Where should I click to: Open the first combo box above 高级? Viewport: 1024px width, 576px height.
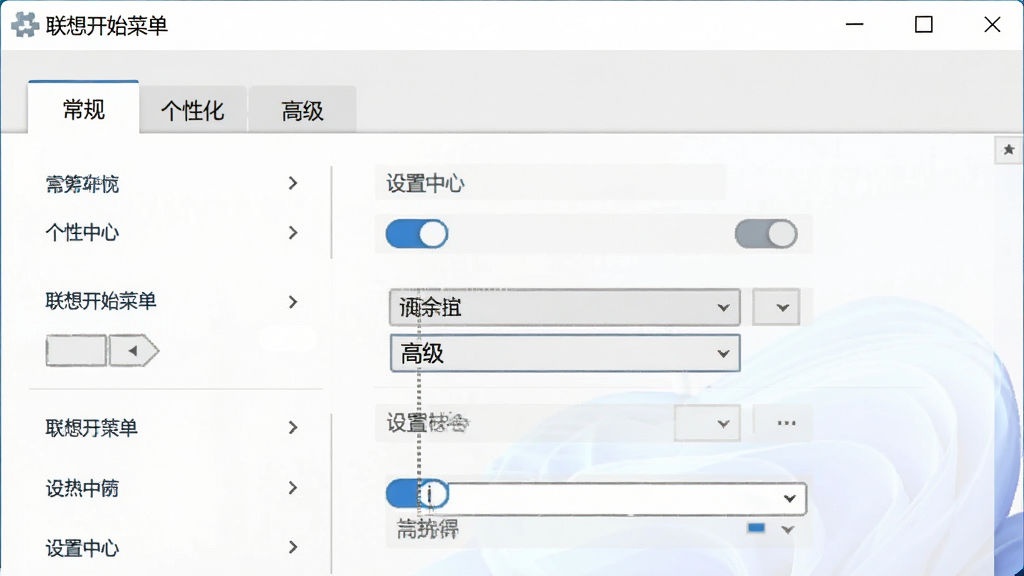[565, 307]
